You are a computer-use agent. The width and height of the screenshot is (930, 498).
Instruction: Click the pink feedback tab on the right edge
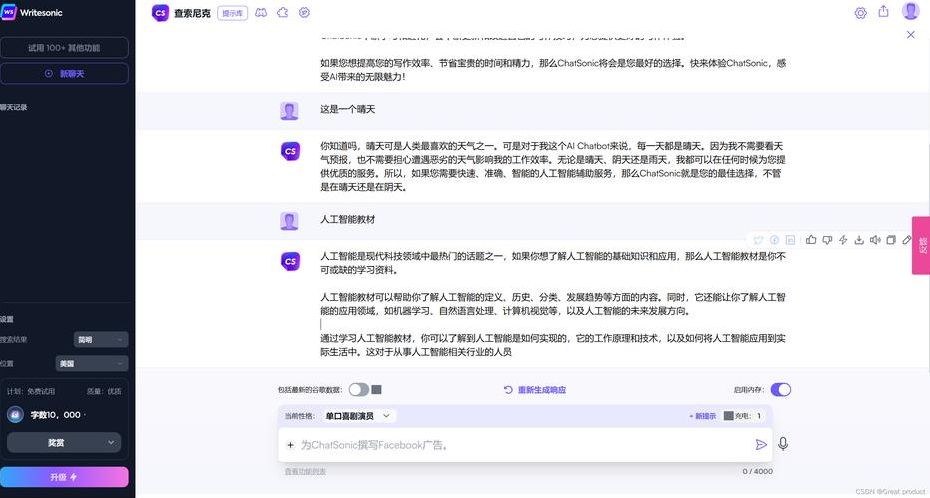coord(921,245)
